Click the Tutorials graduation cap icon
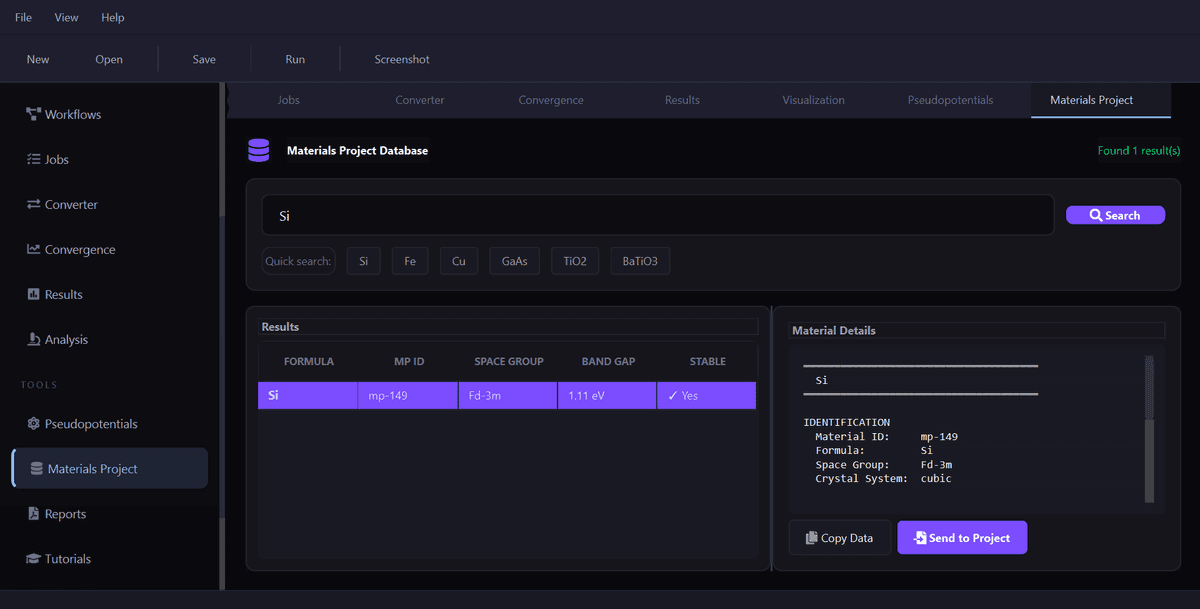1200x609 pixels. coord(33,559)
